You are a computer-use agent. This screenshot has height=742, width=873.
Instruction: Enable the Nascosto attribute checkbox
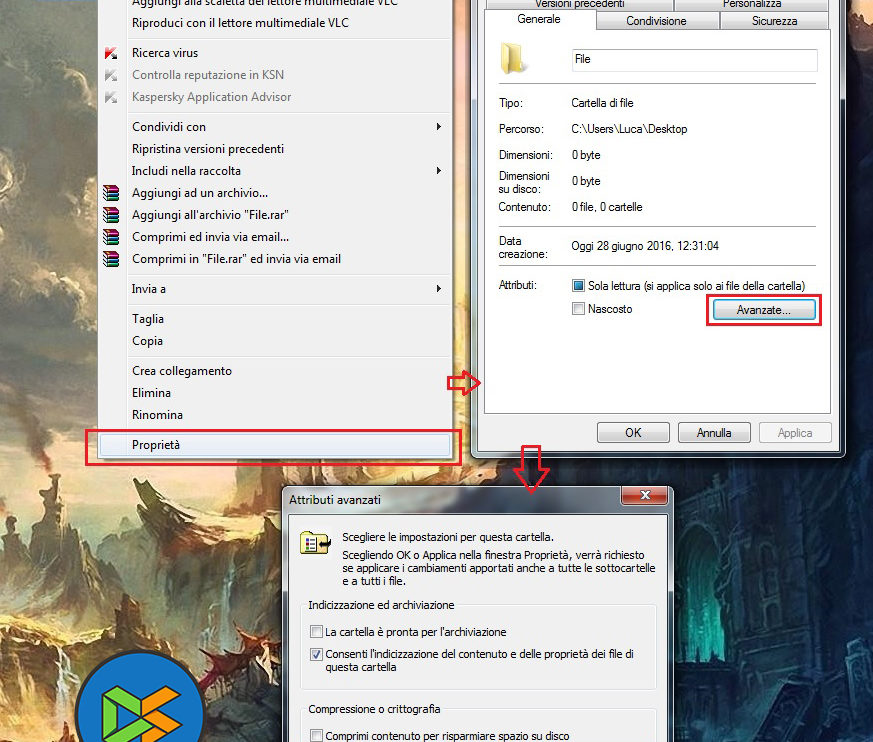click(578, 308)
